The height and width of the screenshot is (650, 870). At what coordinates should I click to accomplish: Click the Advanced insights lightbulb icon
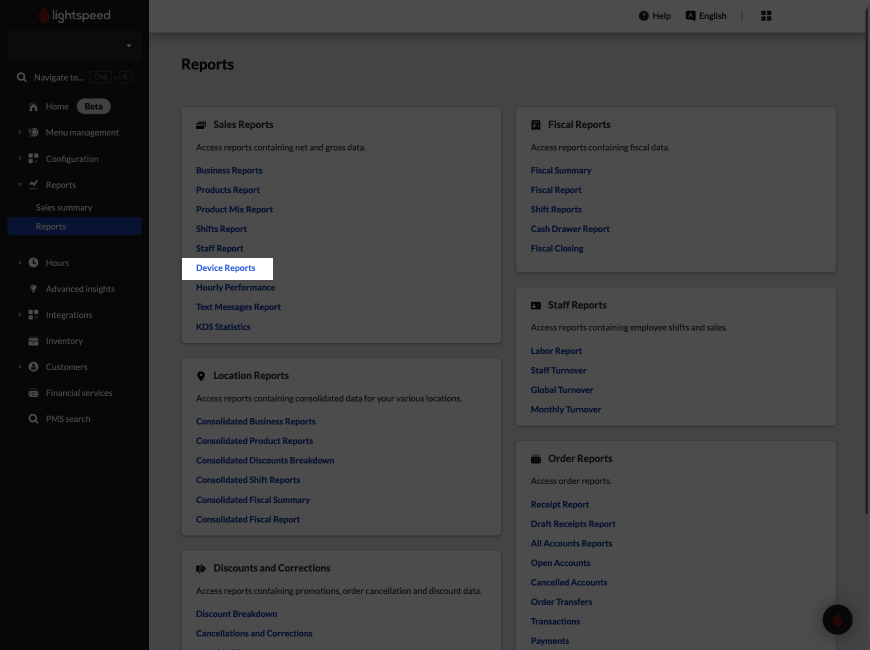click(x=33, y=289)
